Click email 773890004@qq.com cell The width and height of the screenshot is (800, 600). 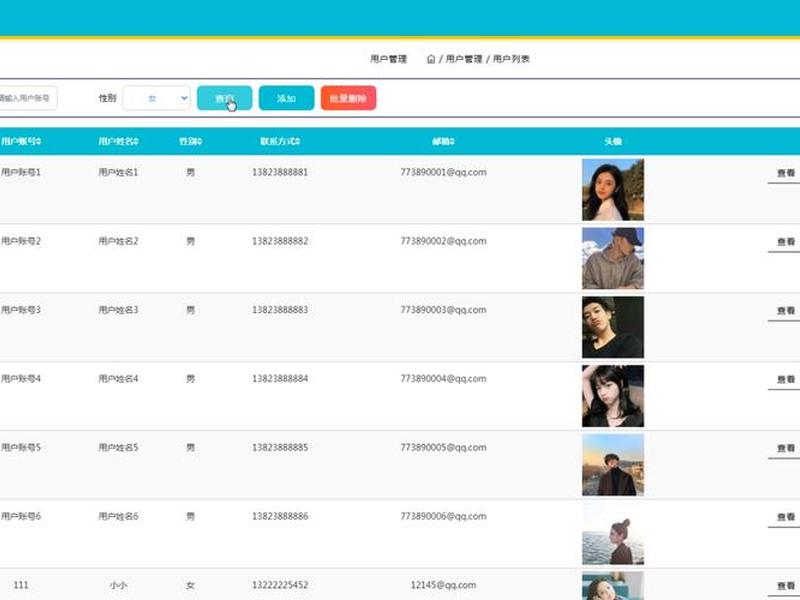[x=443, y=379]
